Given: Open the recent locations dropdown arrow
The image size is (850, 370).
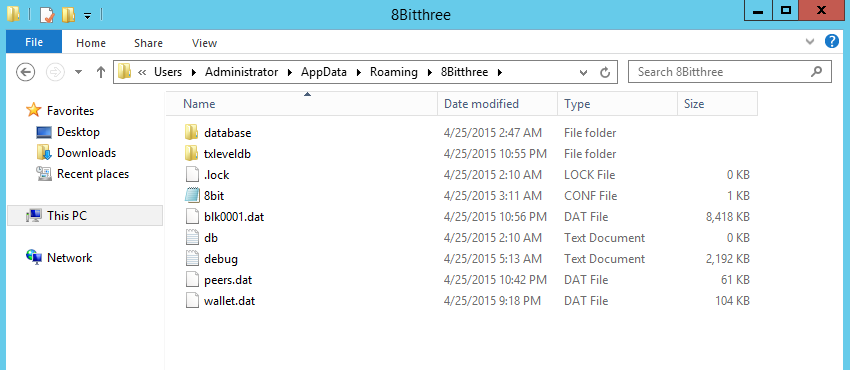Looking at the screenshot, I should [78, 72].
